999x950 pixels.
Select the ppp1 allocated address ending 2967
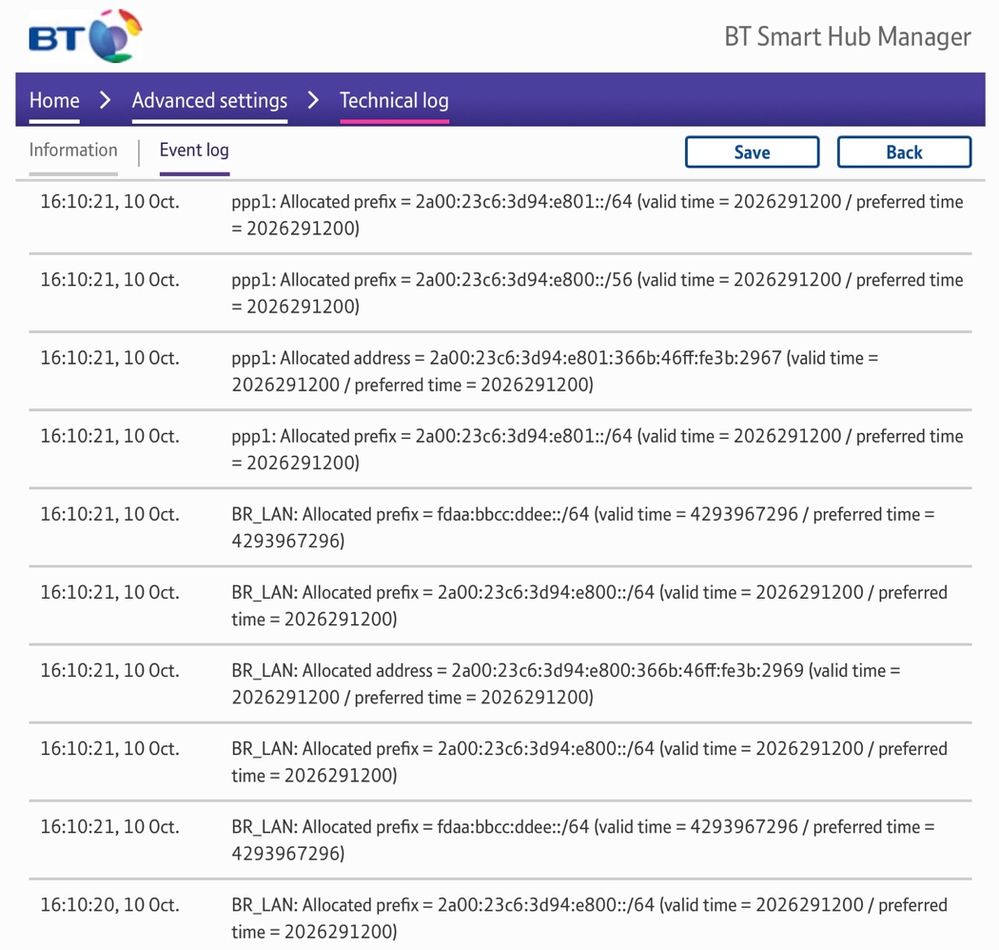555,371
